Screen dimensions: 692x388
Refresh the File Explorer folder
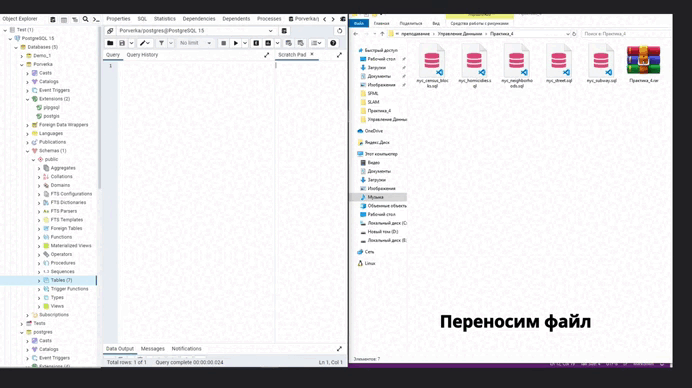pos(574,34)
